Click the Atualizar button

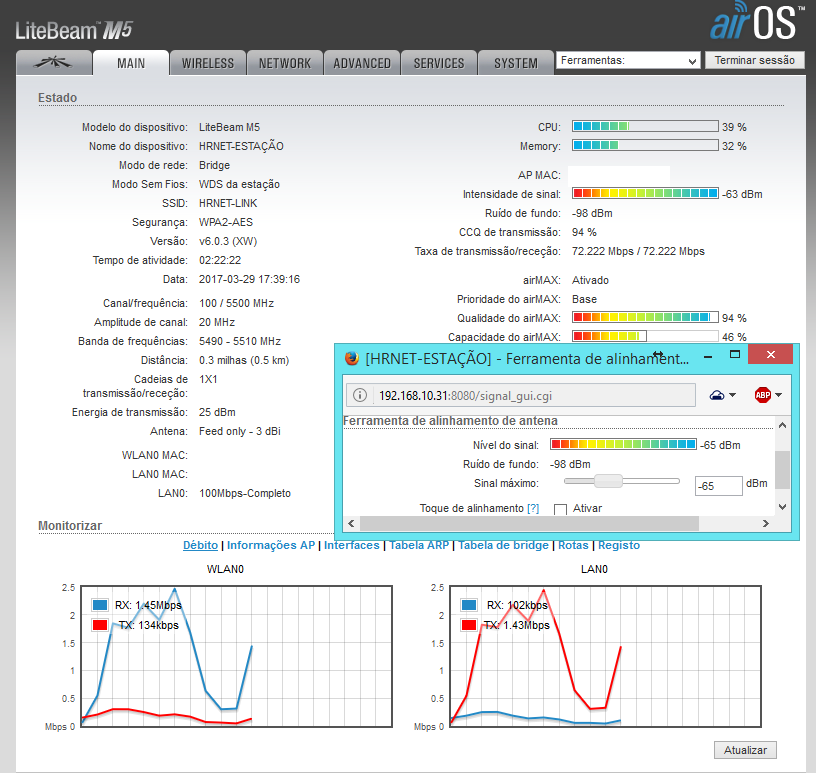pos(745,750)
